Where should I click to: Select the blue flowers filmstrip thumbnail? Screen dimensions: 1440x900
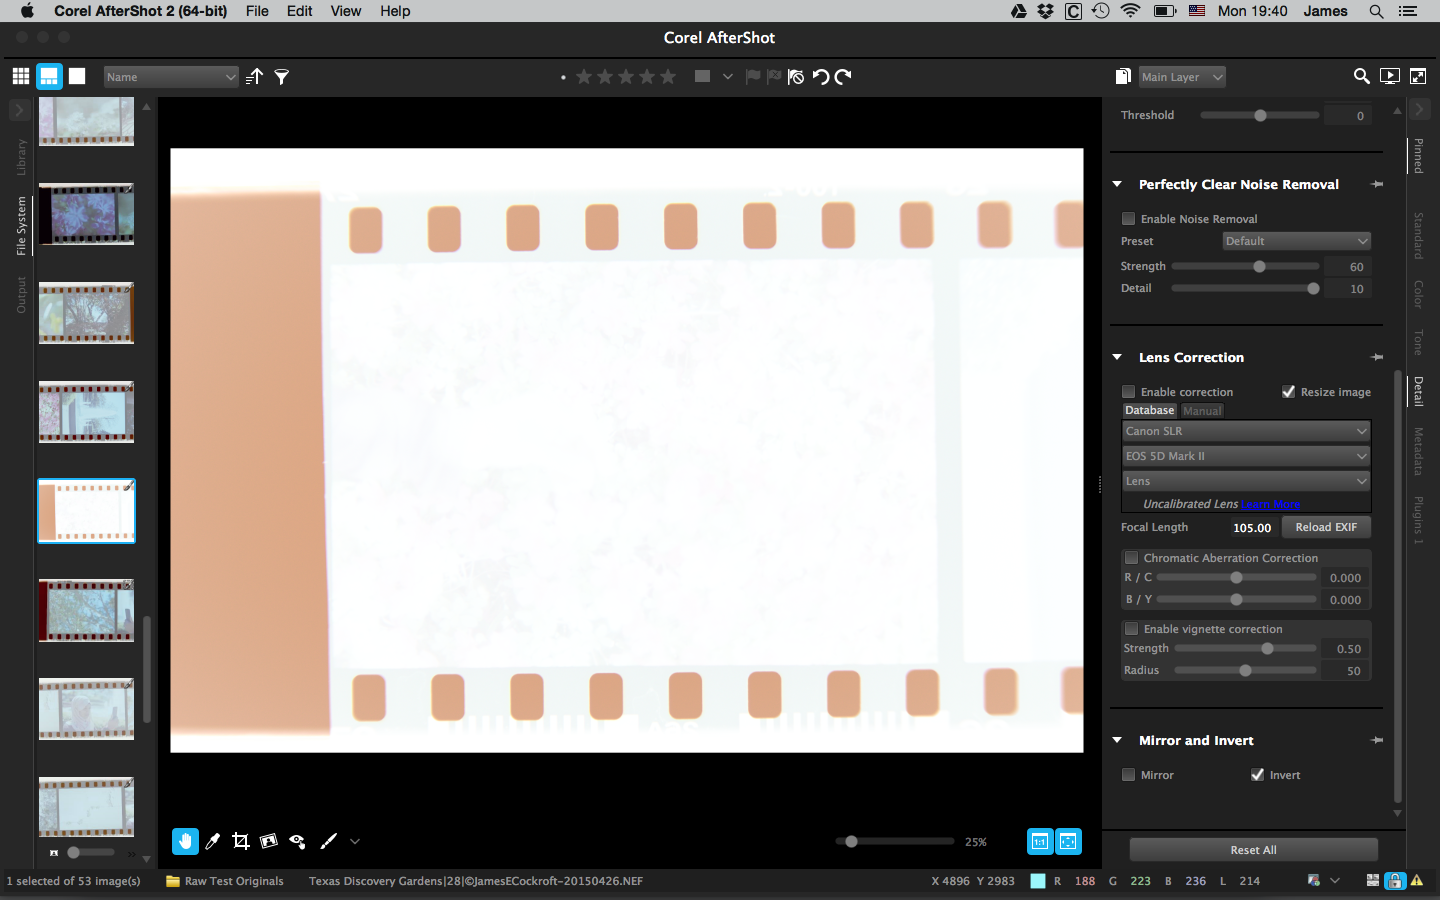[86, 214]
